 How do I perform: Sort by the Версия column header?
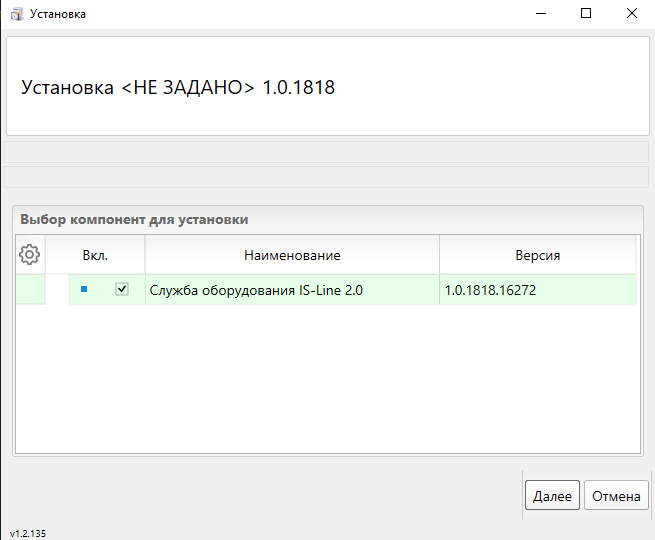click(538, 255)
